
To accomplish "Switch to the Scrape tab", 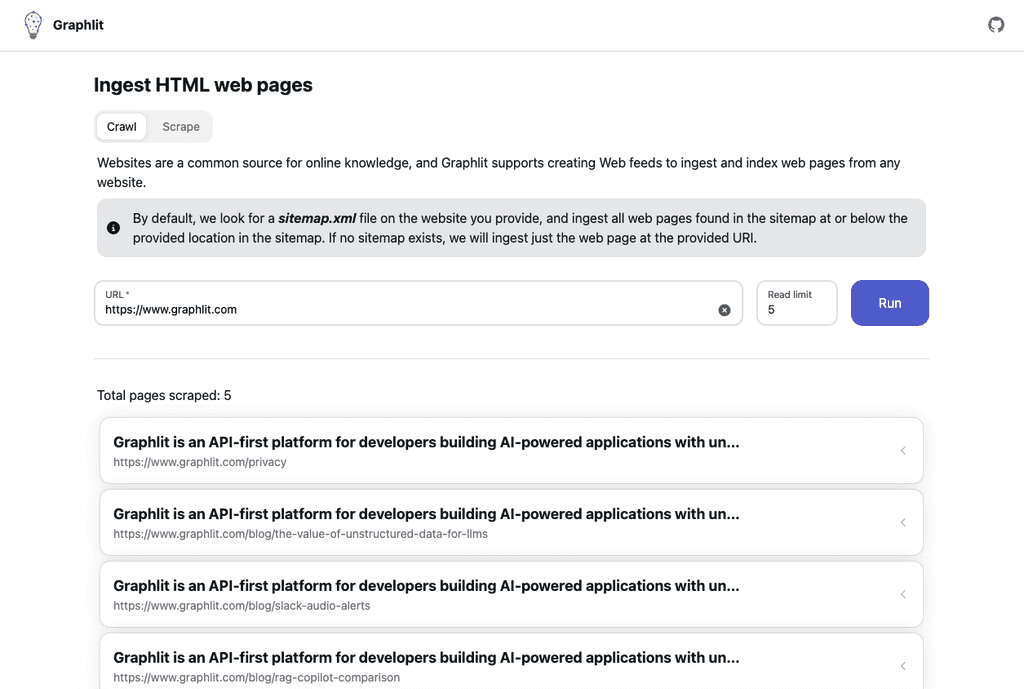I will (181, 127).
